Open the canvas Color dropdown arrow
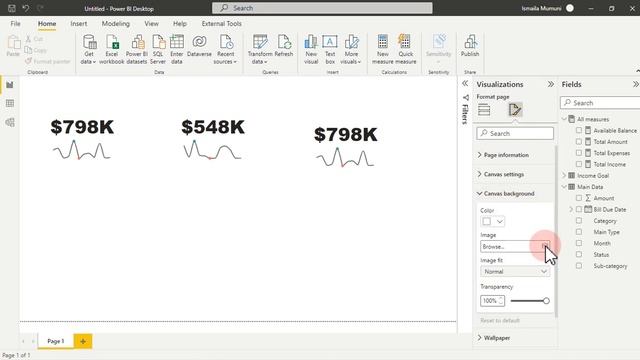This screenshot has height=360, width=640. tap(500, 222)
